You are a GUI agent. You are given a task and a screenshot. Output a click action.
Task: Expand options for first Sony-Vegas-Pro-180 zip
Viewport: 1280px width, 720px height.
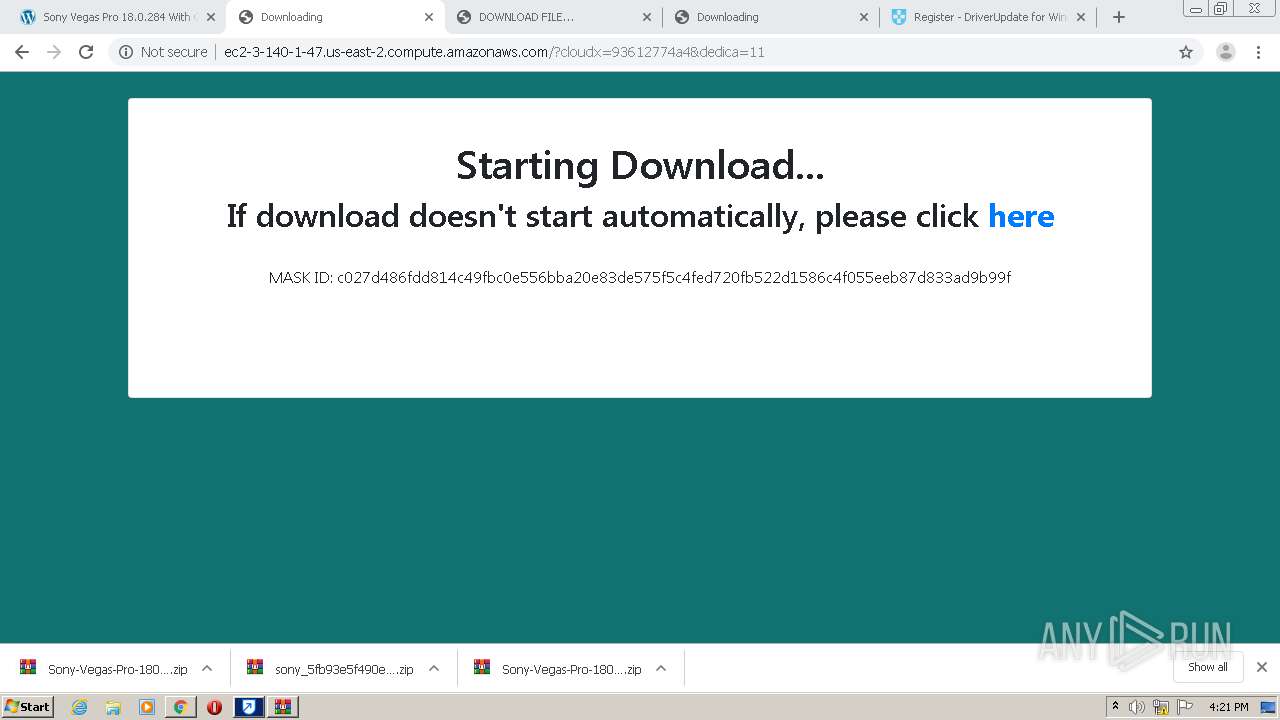click(207, 668)
